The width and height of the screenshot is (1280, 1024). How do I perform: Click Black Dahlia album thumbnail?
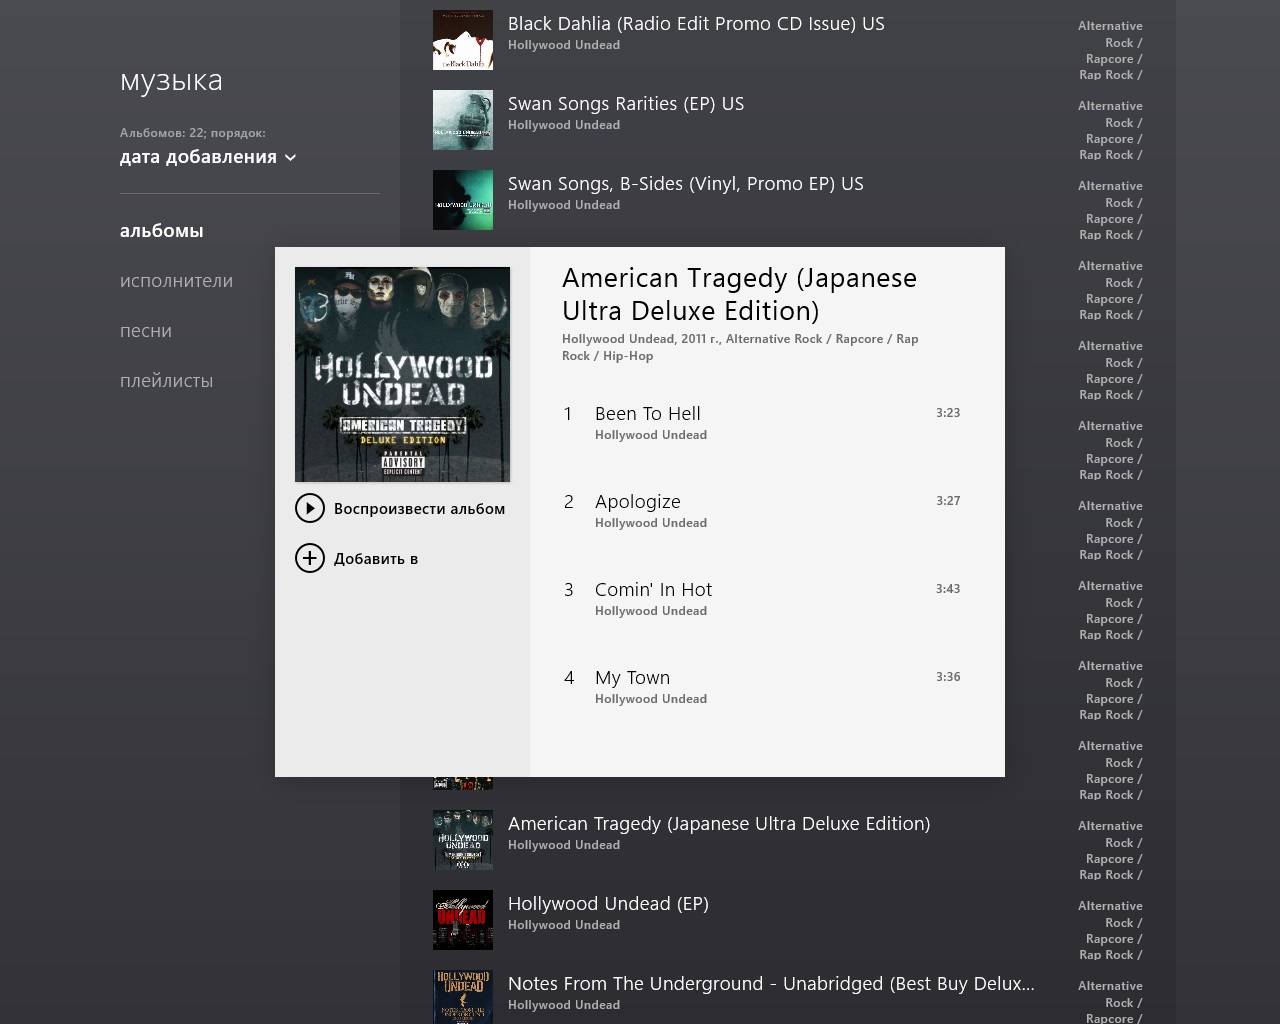(463, 40)
